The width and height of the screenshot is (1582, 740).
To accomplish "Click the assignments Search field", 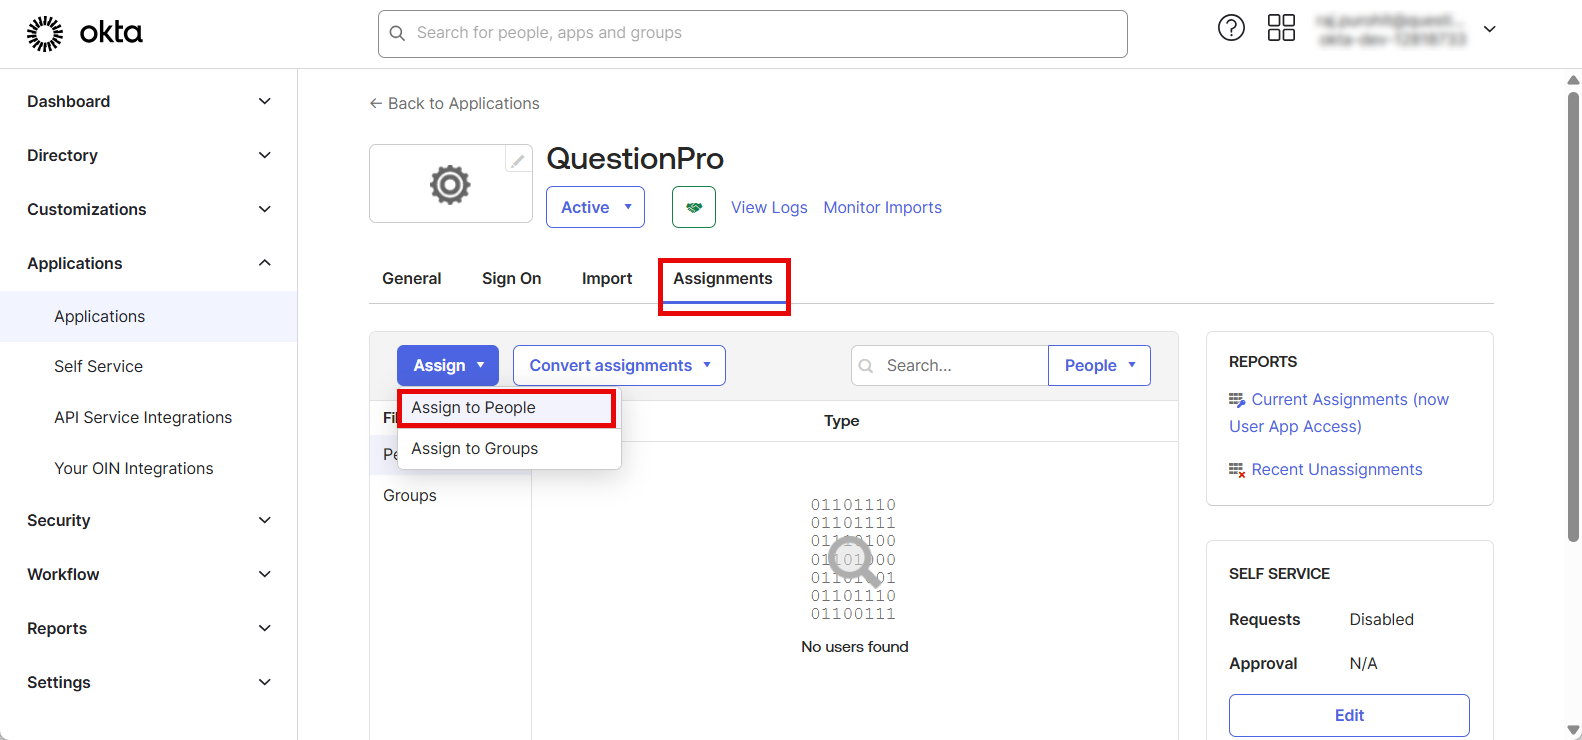I will click(950, 365).
